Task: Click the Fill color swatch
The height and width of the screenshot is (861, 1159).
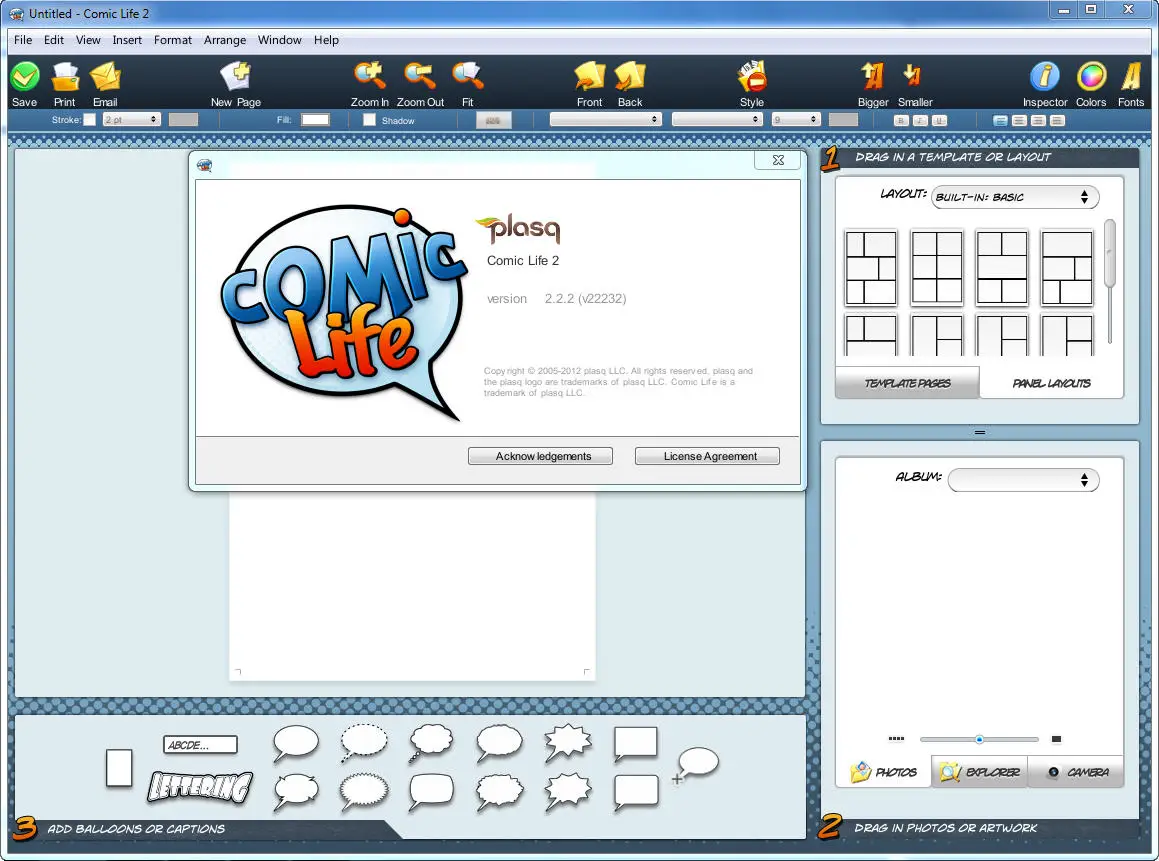Action: pos(315,120)
